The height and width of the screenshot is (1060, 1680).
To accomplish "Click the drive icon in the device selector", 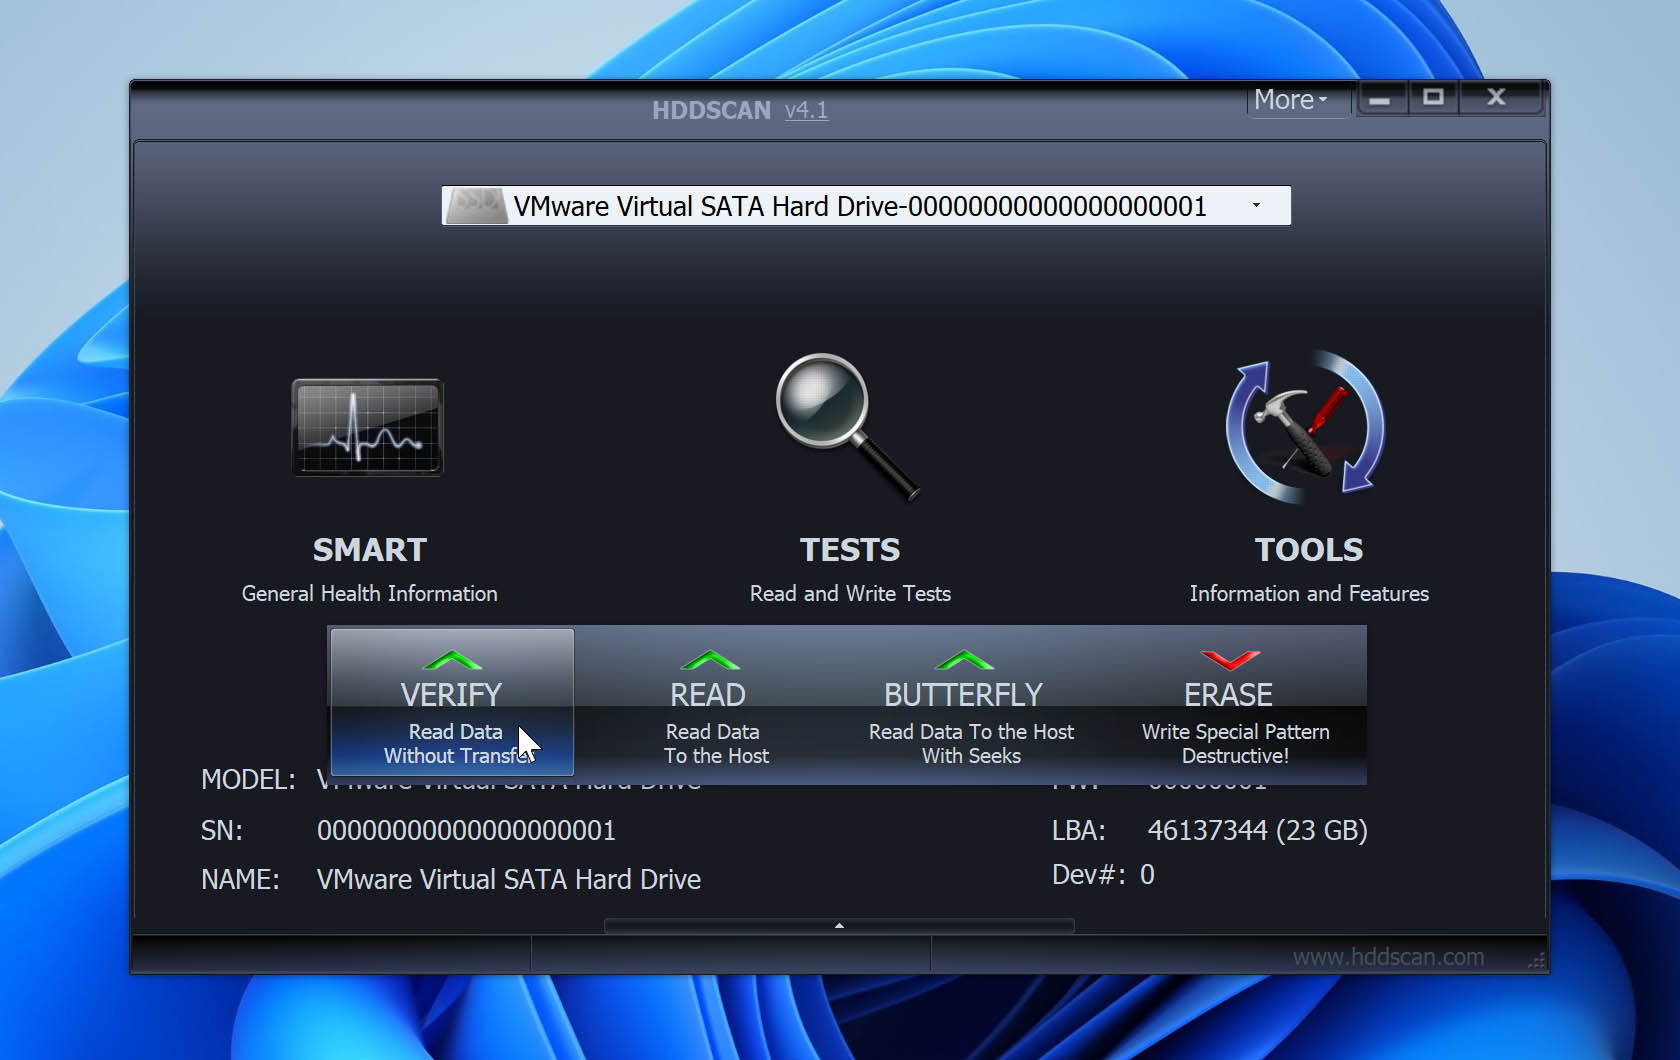I will tap(477, 205).
